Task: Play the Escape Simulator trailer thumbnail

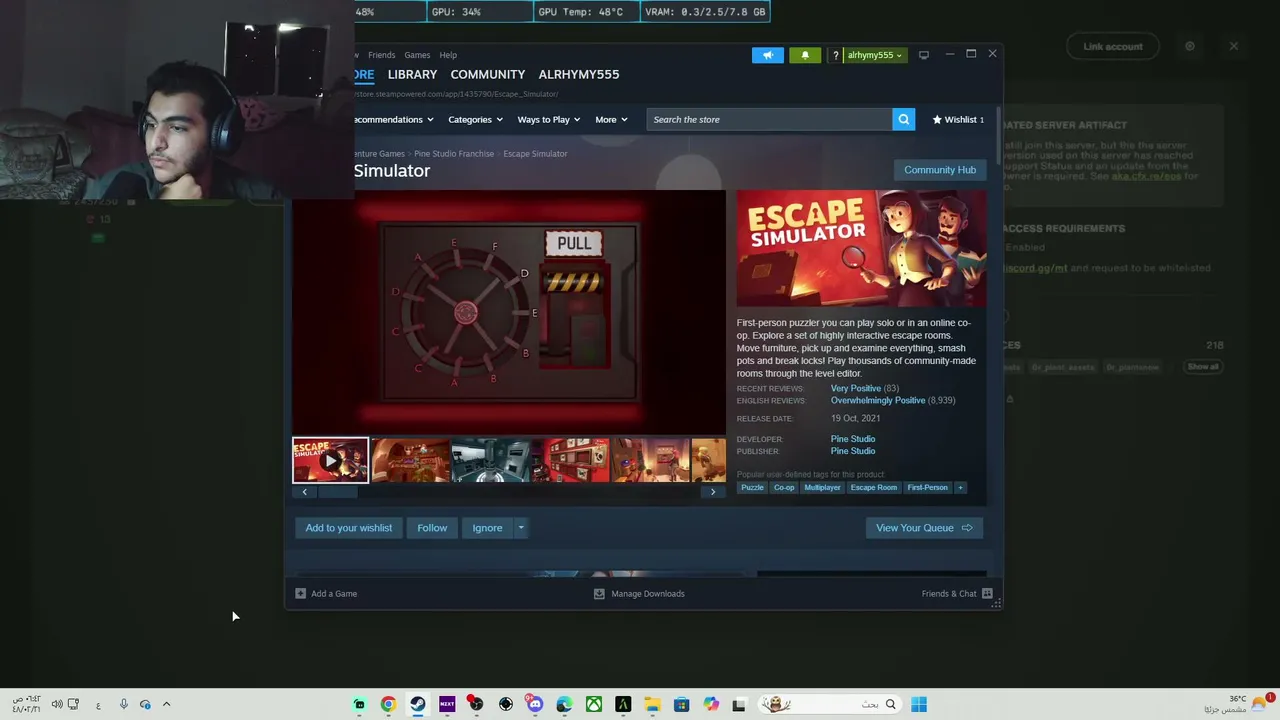Action: tap(330, 460)
